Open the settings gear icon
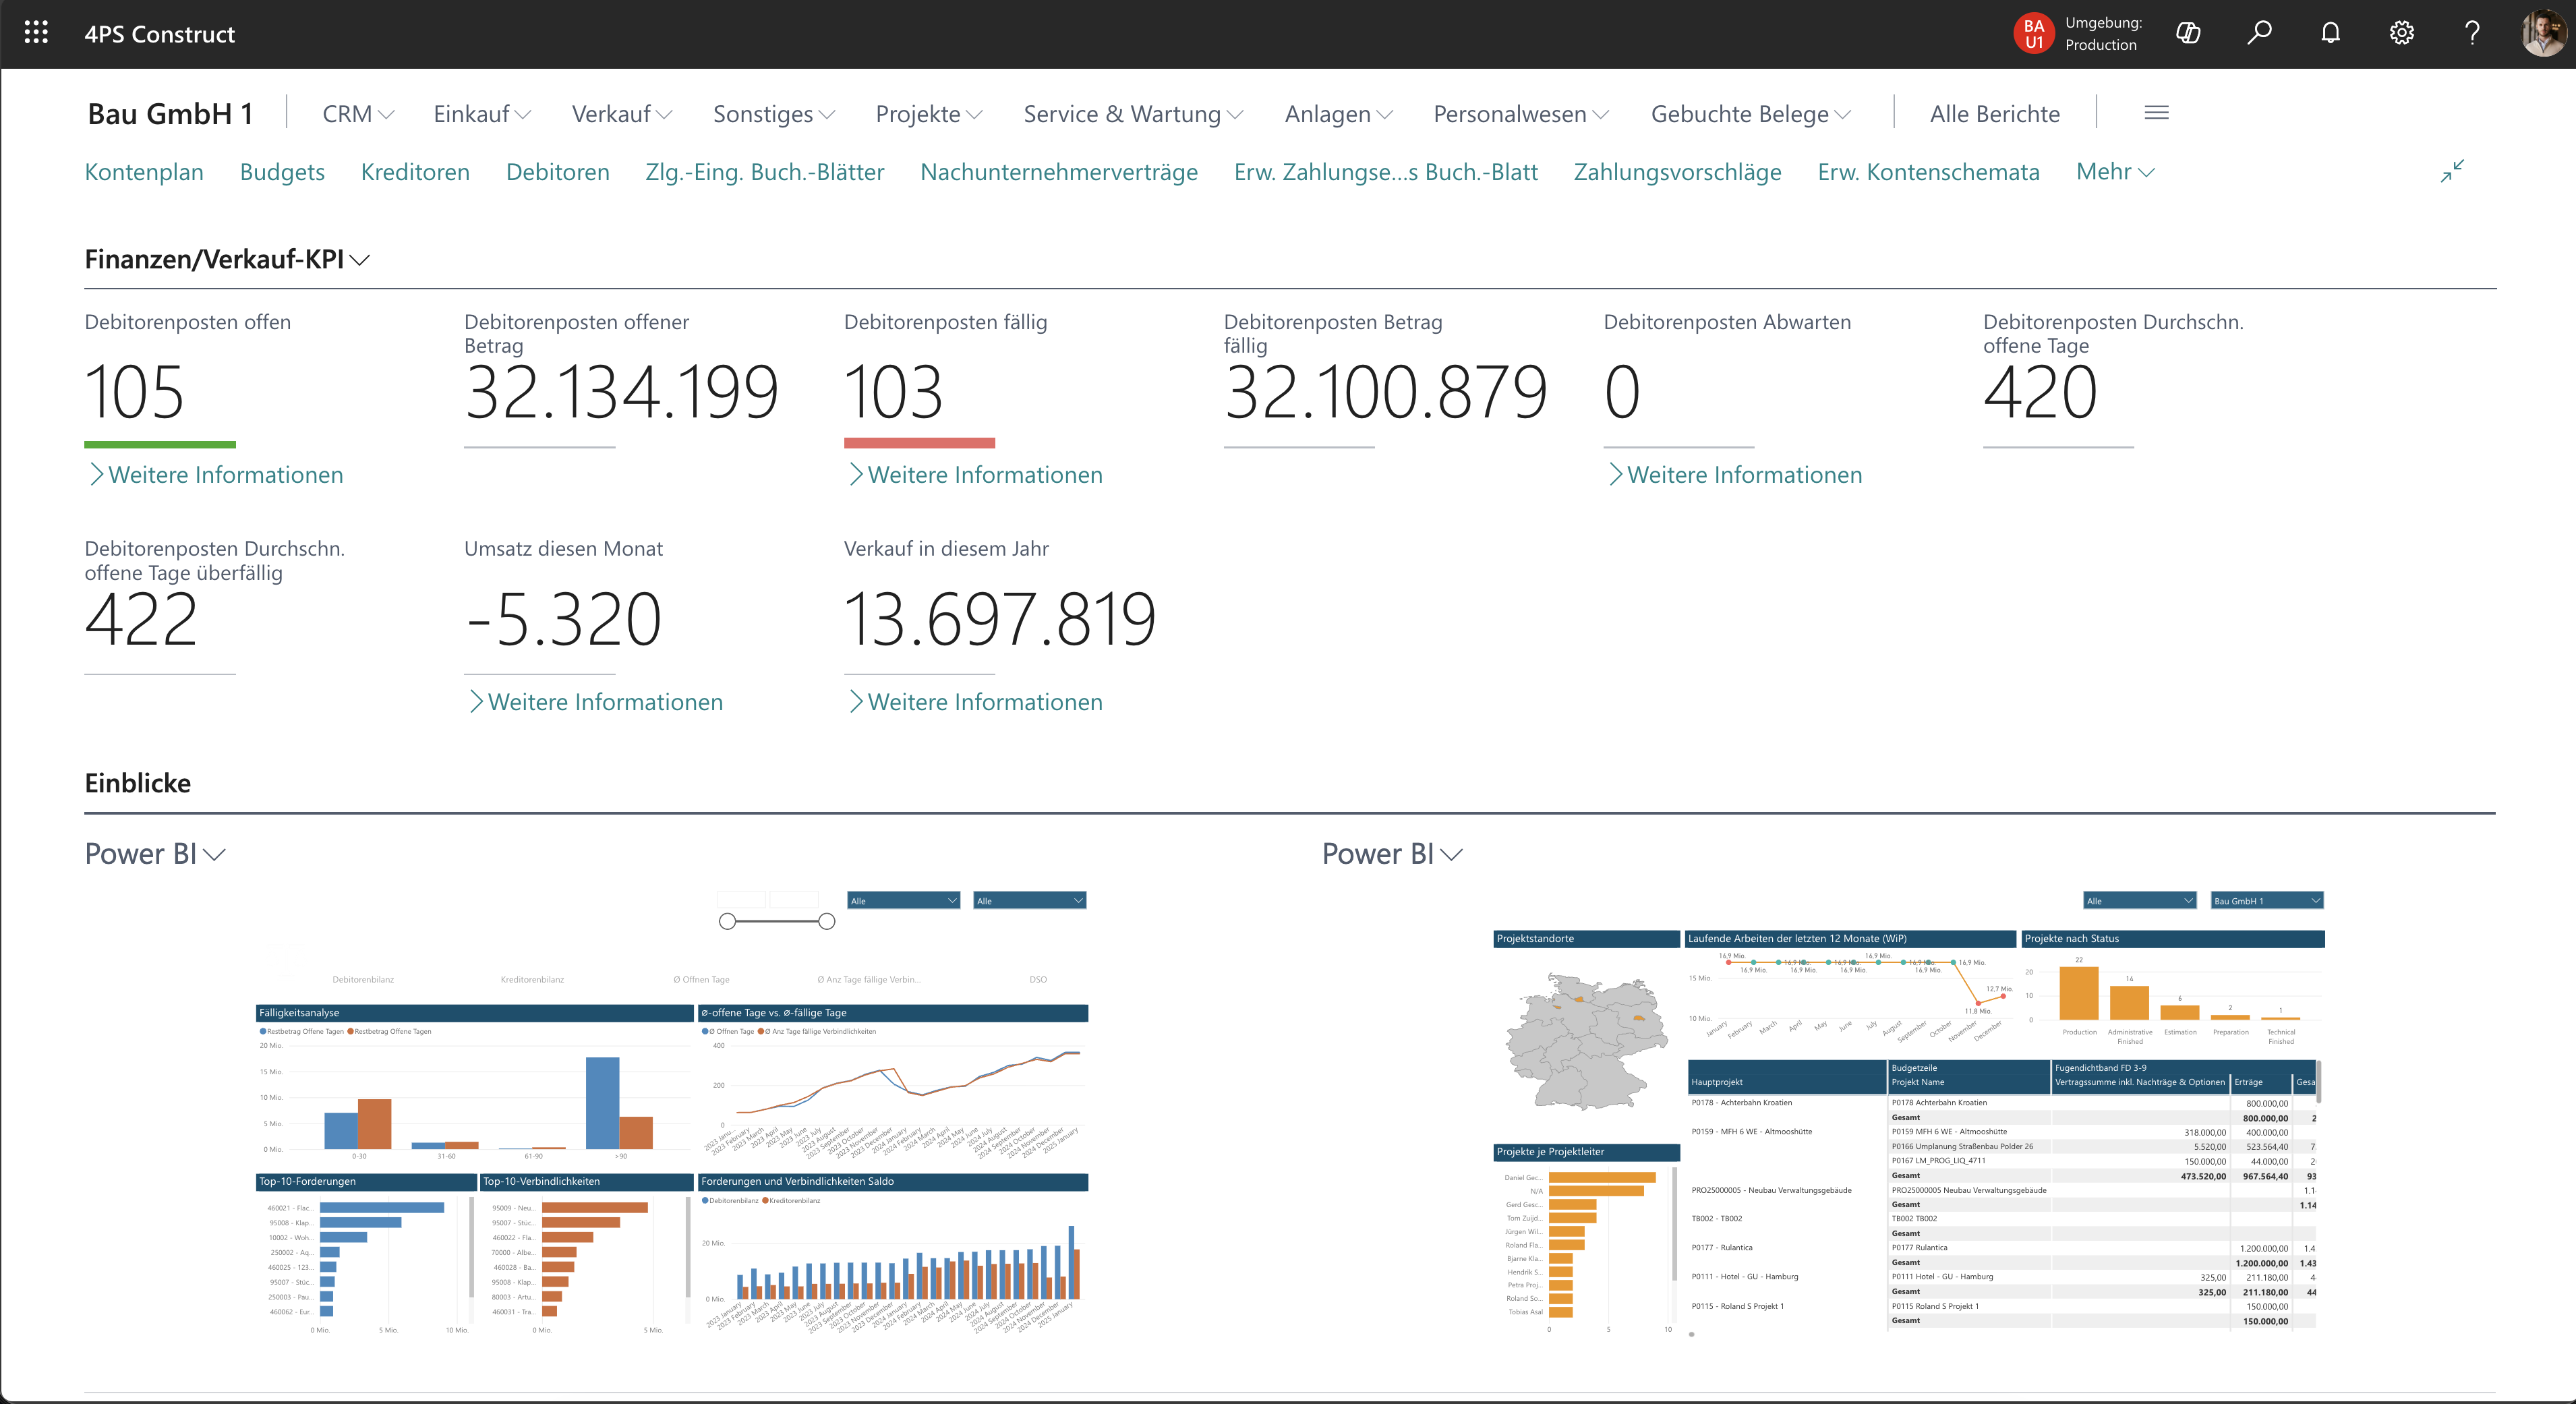This screenshot has width=2576, height=1404. pos(2401,33)
